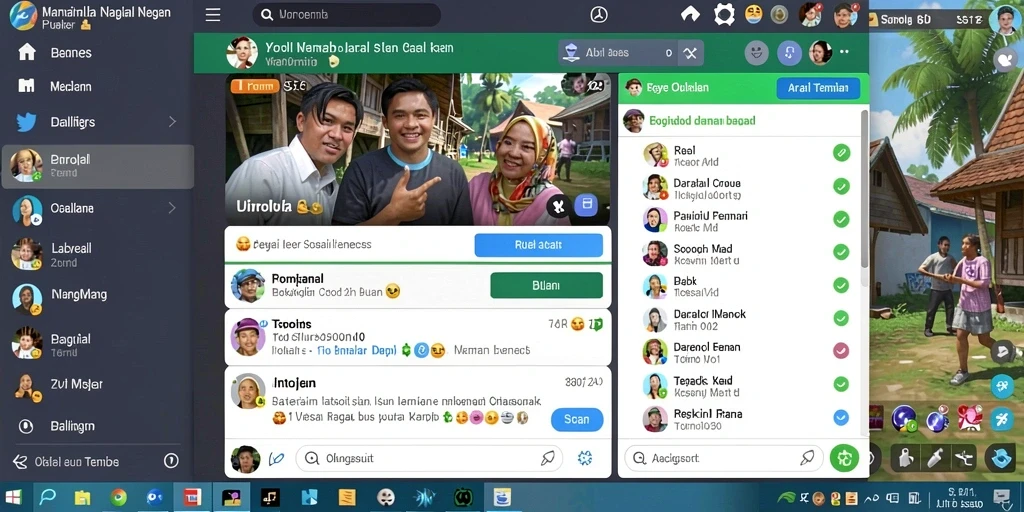The height and width of the screenshot is (512, 1024).
Task: Expand the Osallane chevron
Action: pos(172,208)
